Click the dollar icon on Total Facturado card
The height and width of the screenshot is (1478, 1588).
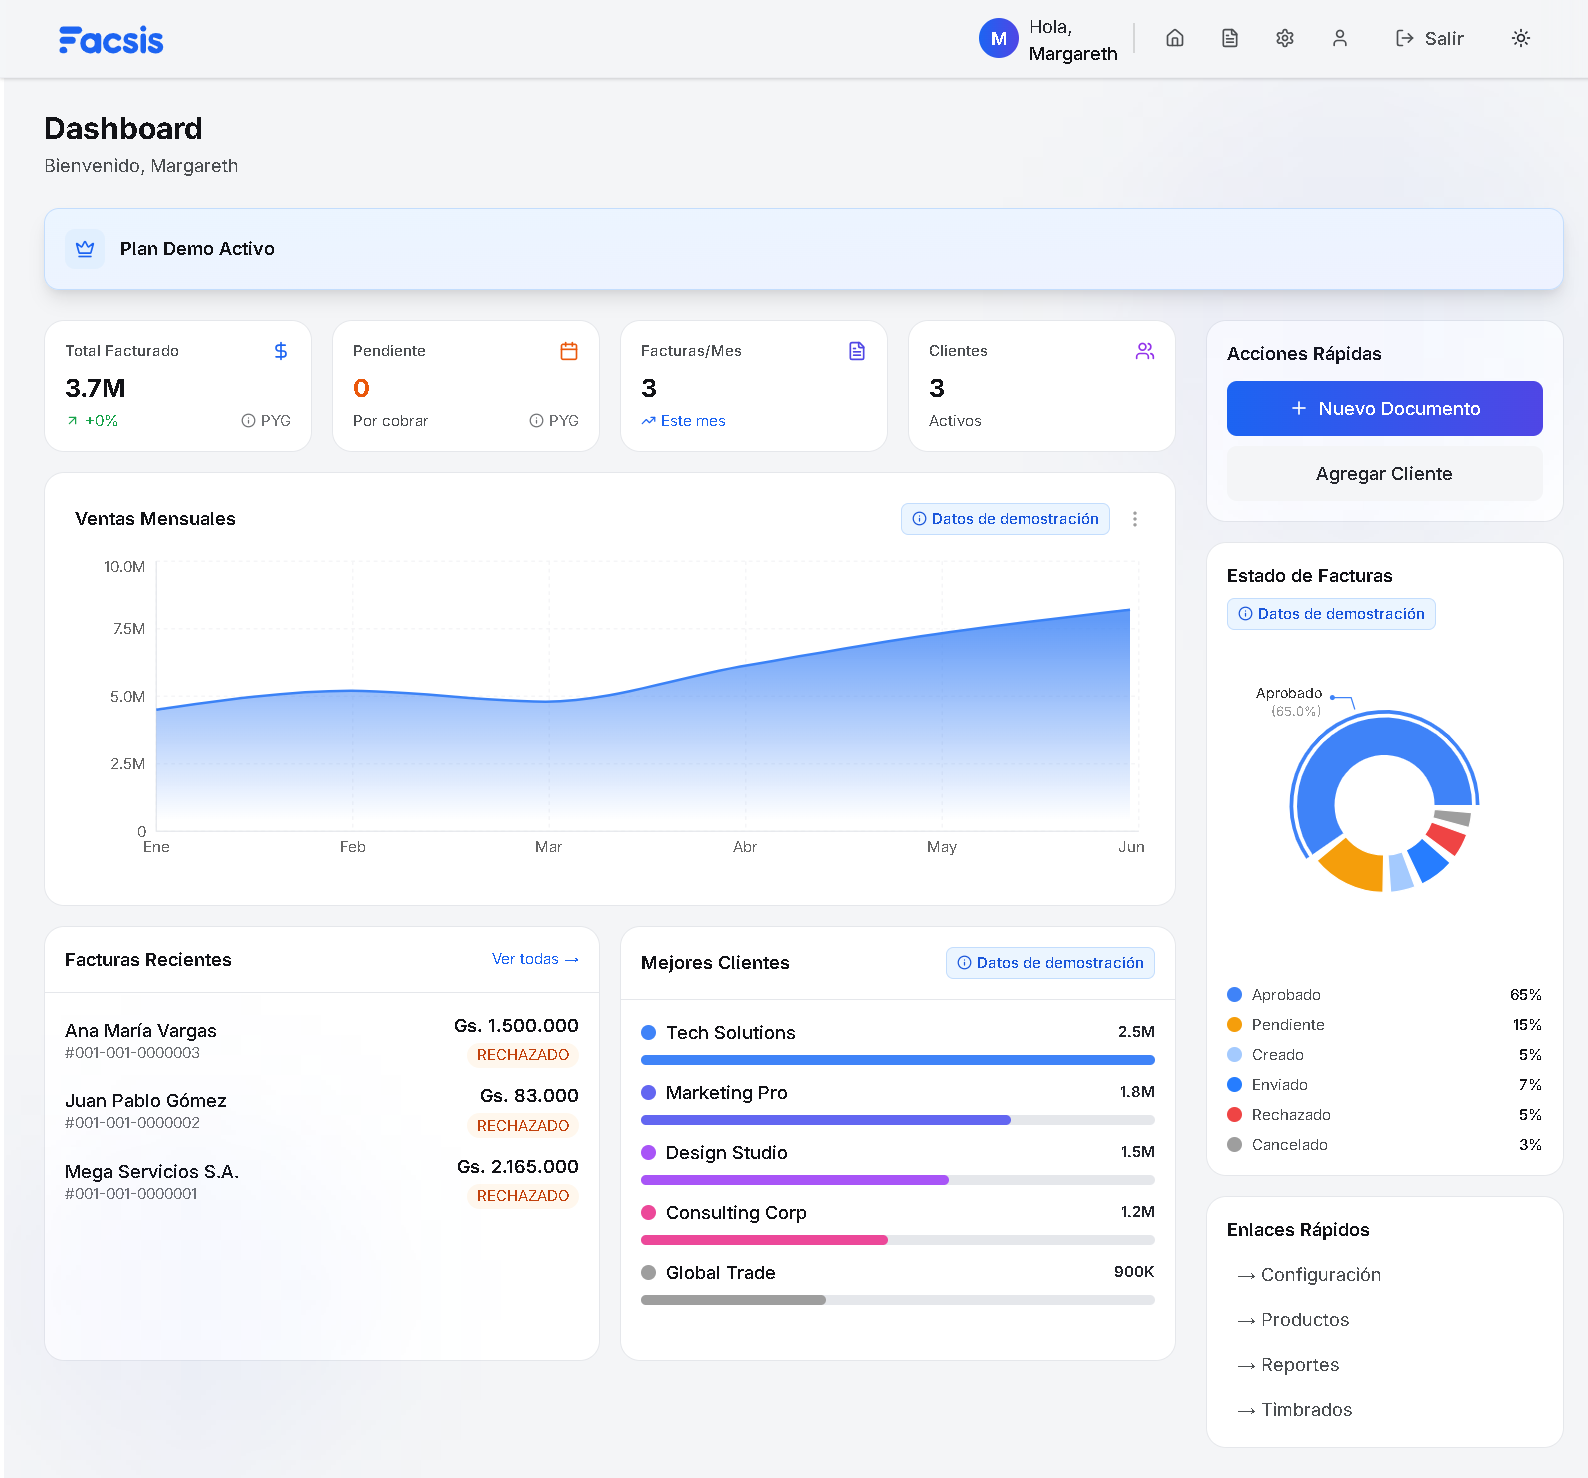pos(281,351)
